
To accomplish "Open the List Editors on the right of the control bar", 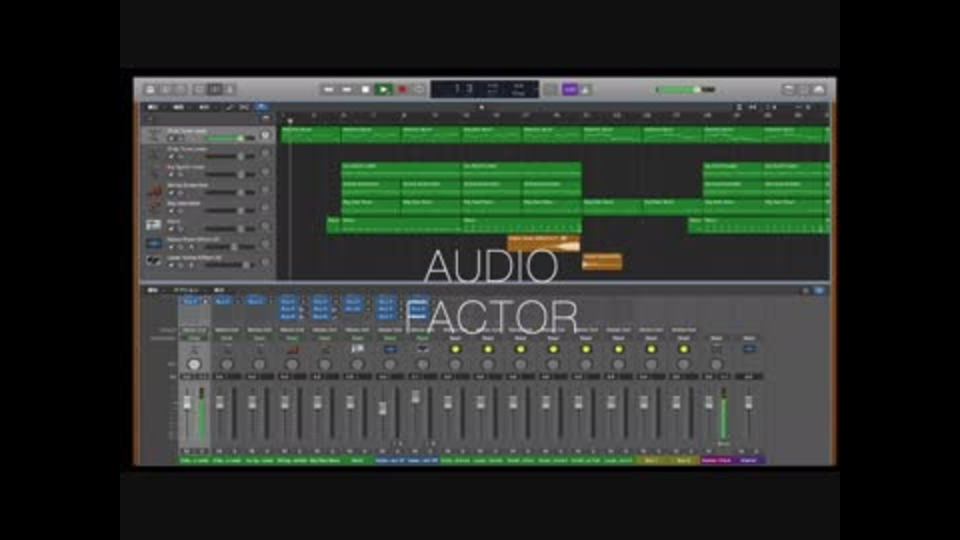I will (x=789, y=89).
